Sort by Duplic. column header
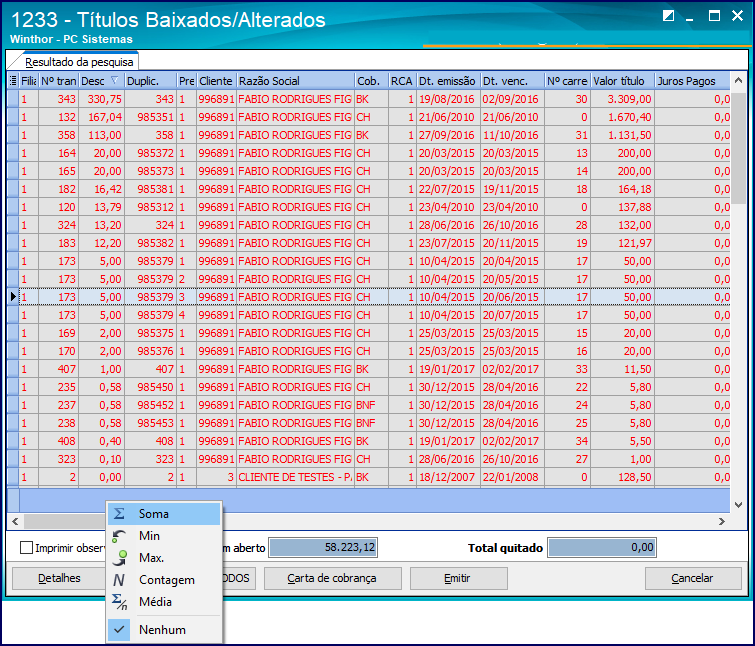The width and height of the screenshot is (755, 646). coord(151,81)
